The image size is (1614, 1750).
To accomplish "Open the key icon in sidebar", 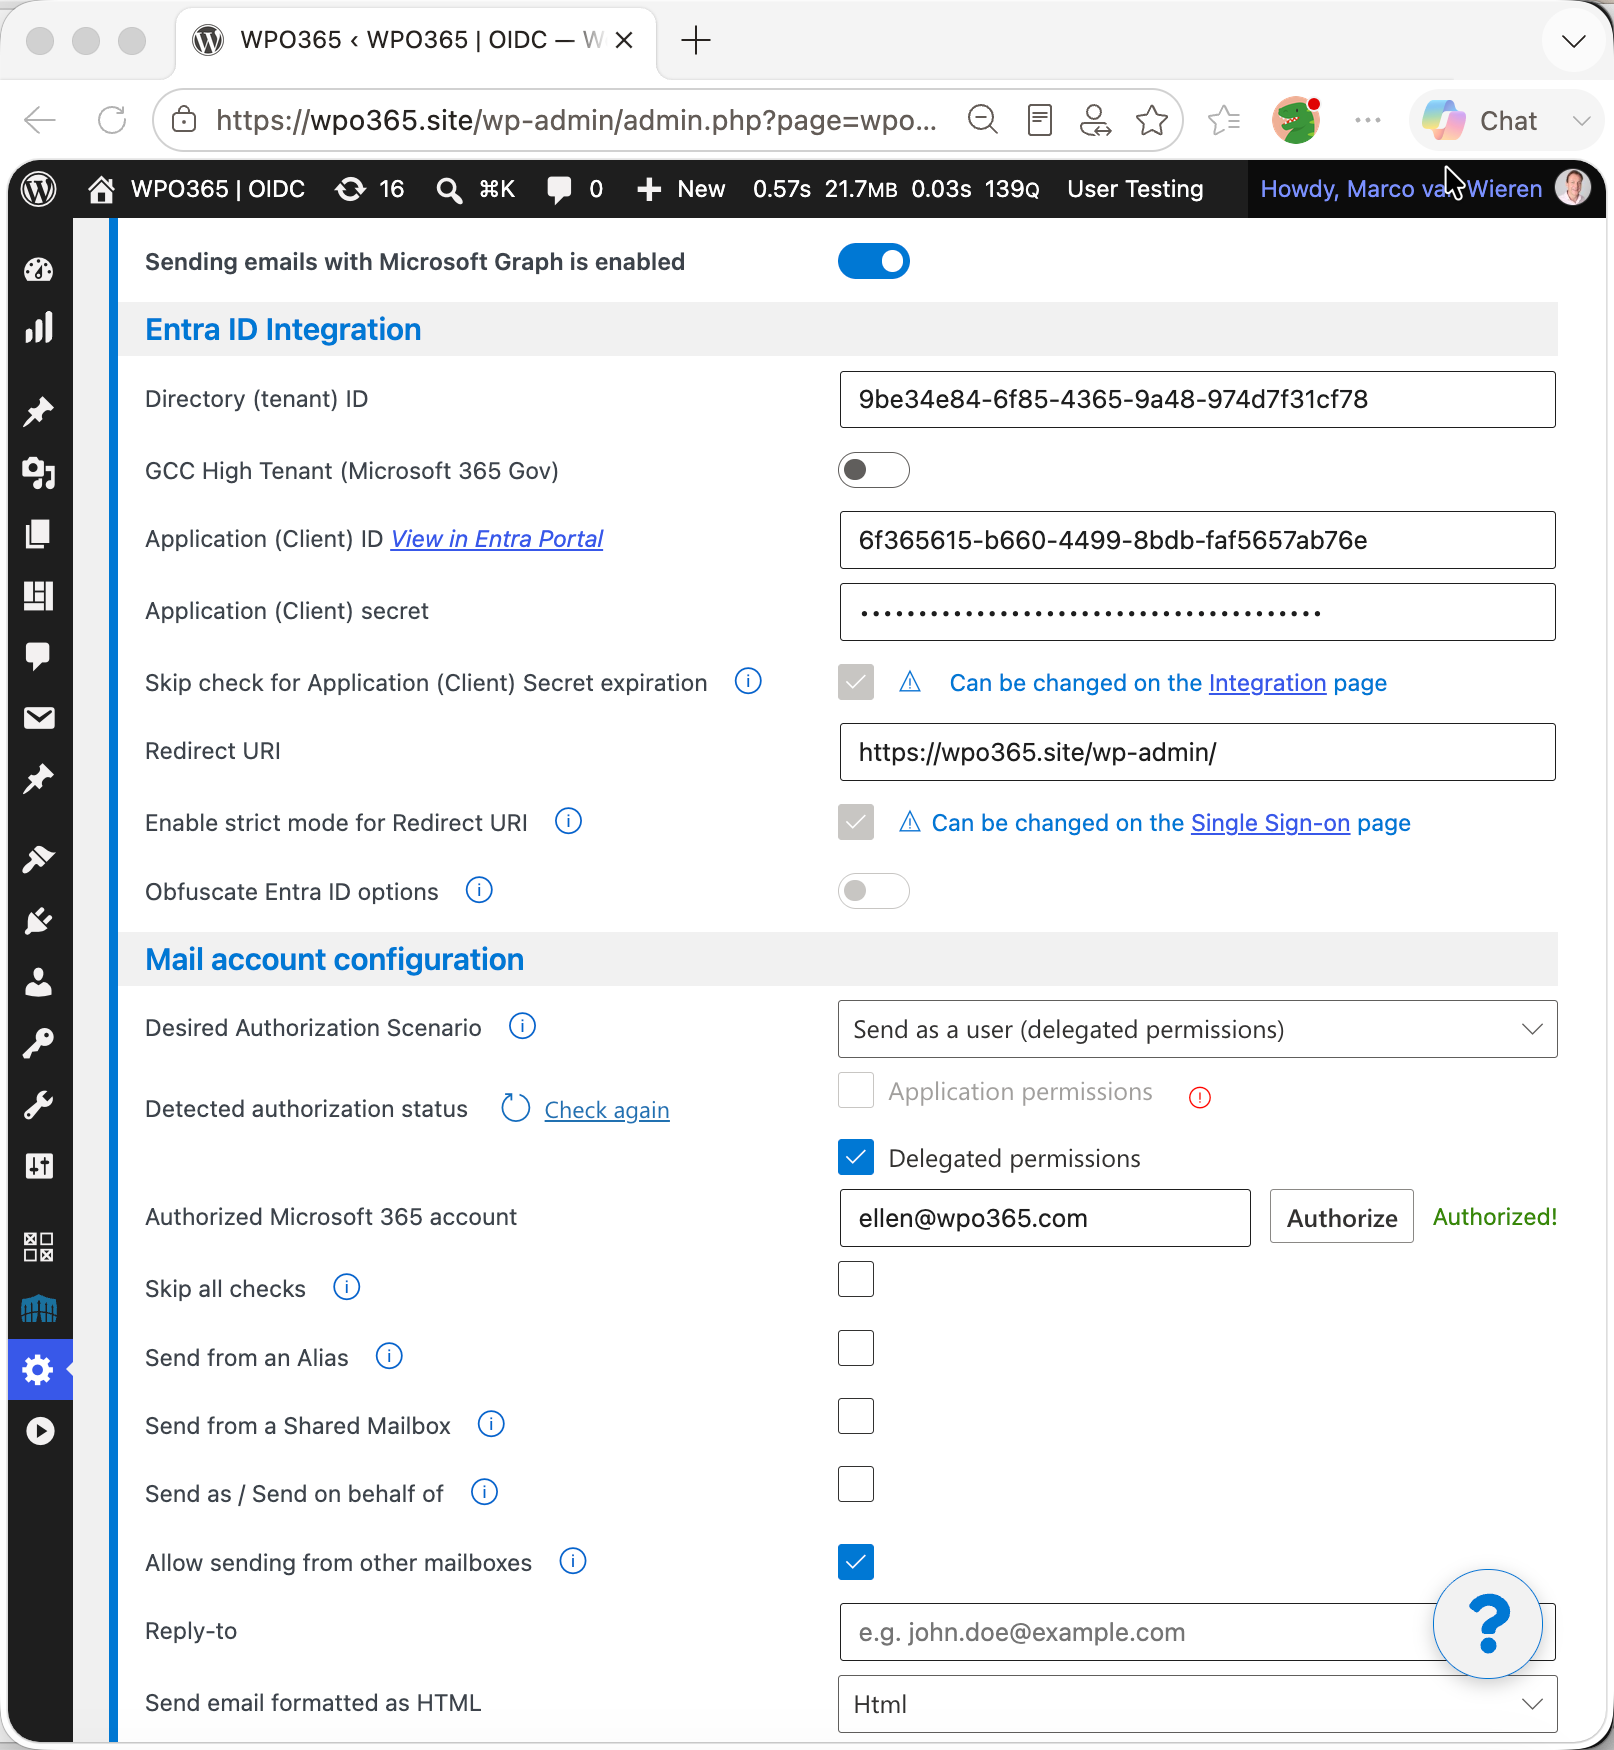I will 39,1043.
